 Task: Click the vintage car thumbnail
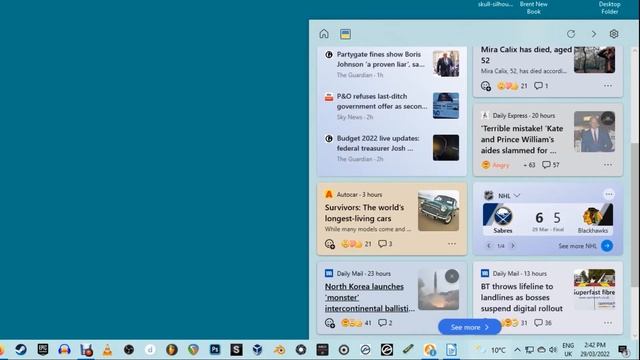coord(438,211)
